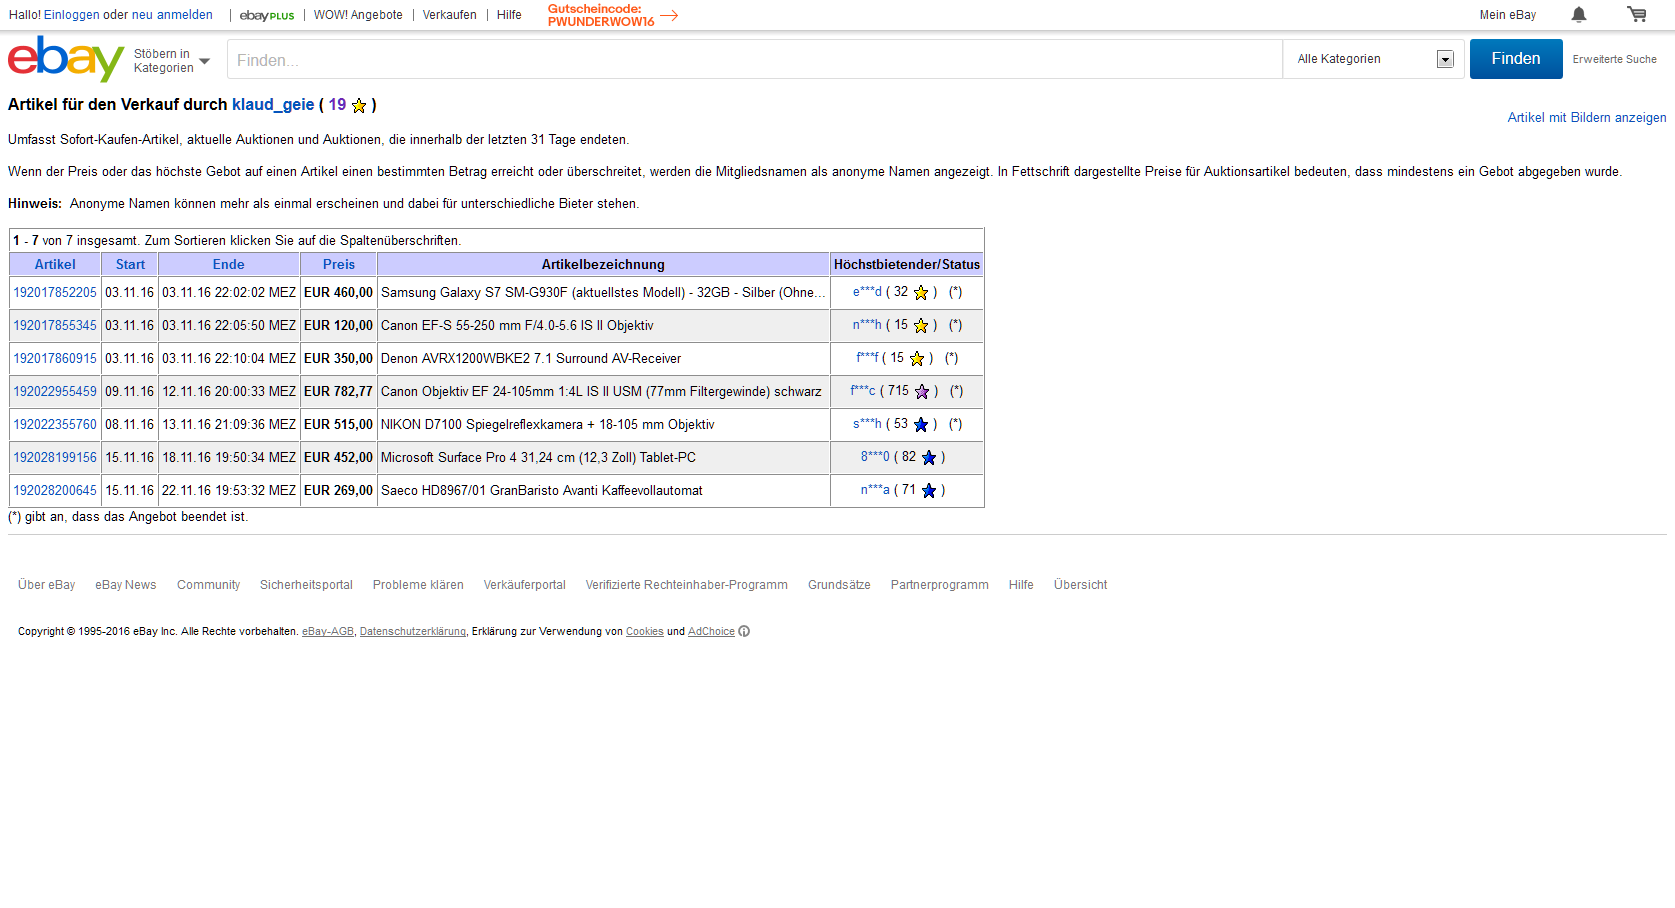Open bidder 8***0 profile
The image size is (1675, 908).
[875, 457]
